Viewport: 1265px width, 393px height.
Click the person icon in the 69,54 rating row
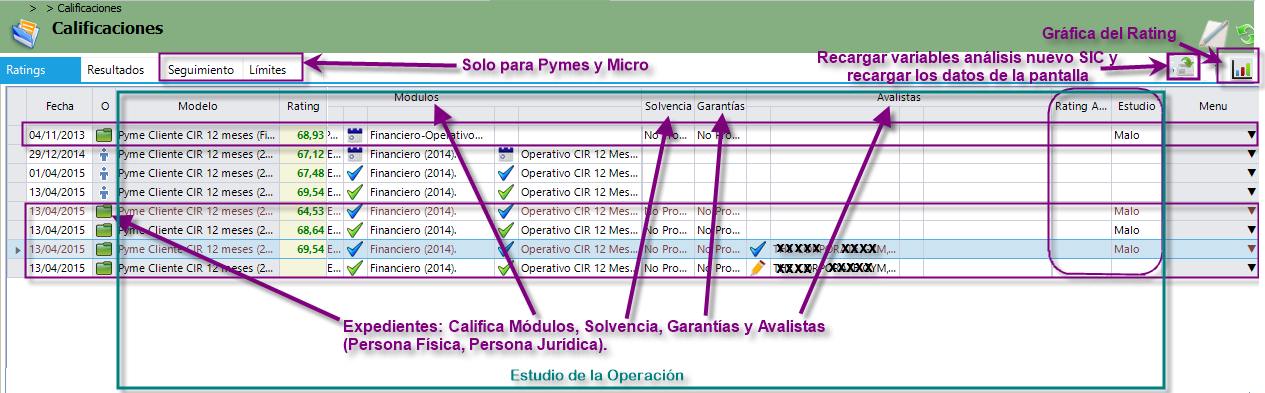pos(105,192)
